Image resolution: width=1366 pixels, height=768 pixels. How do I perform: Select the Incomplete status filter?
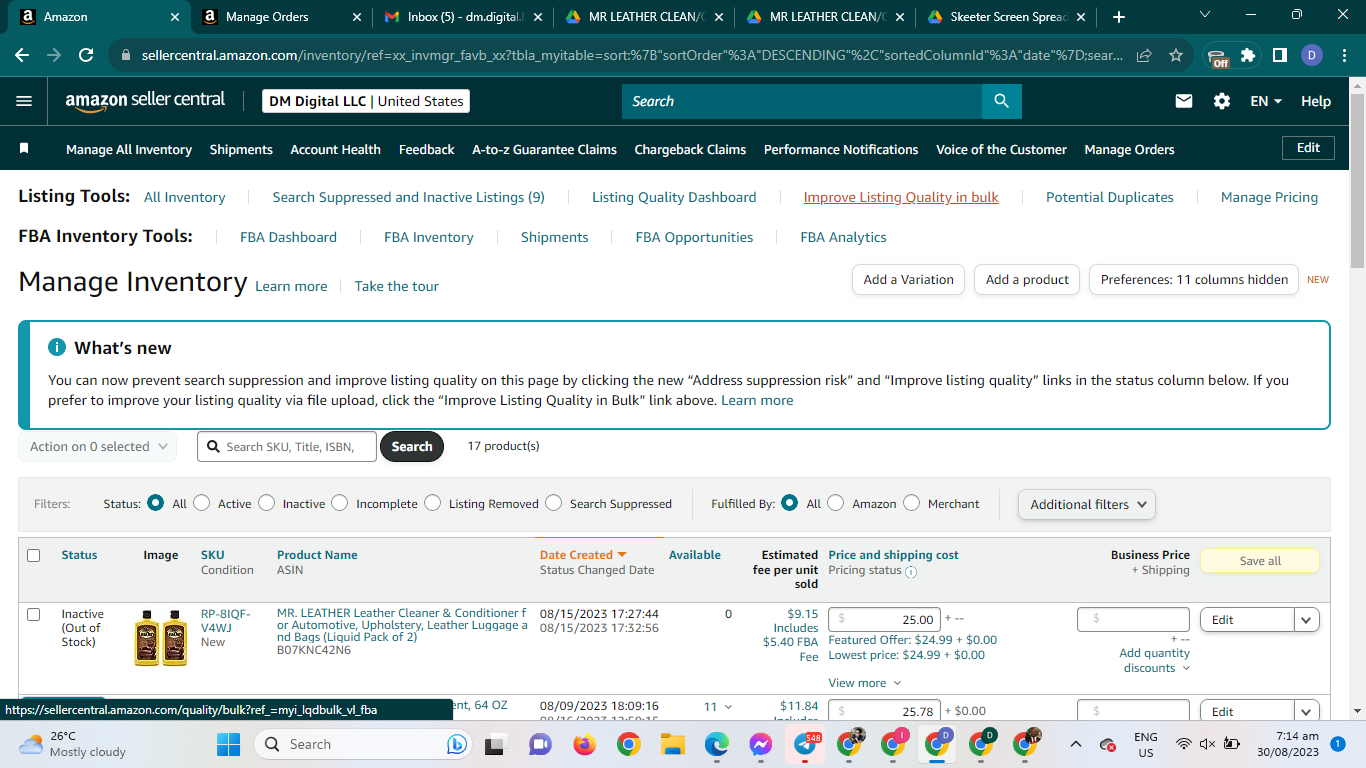340,503
